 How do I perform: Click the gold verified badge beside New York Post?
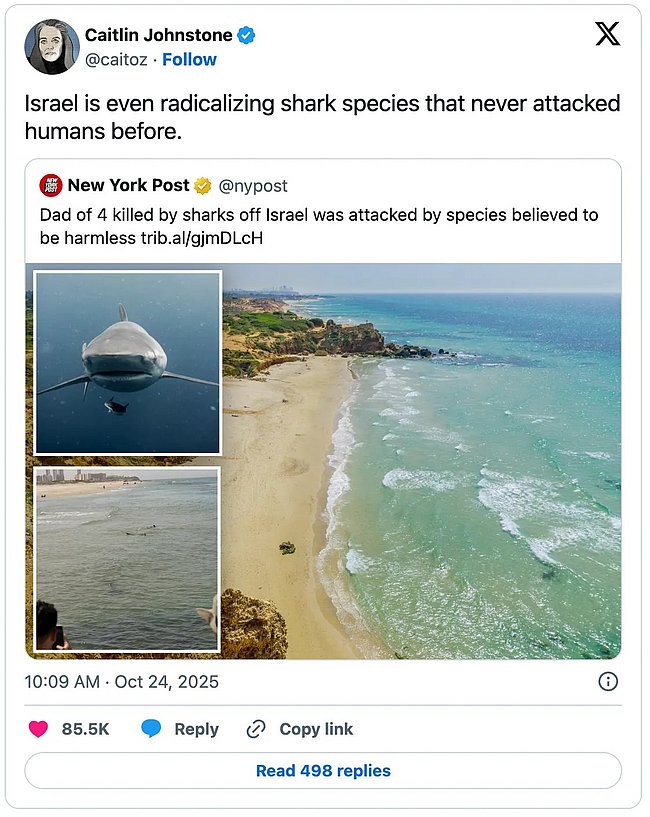pos(202,186)
